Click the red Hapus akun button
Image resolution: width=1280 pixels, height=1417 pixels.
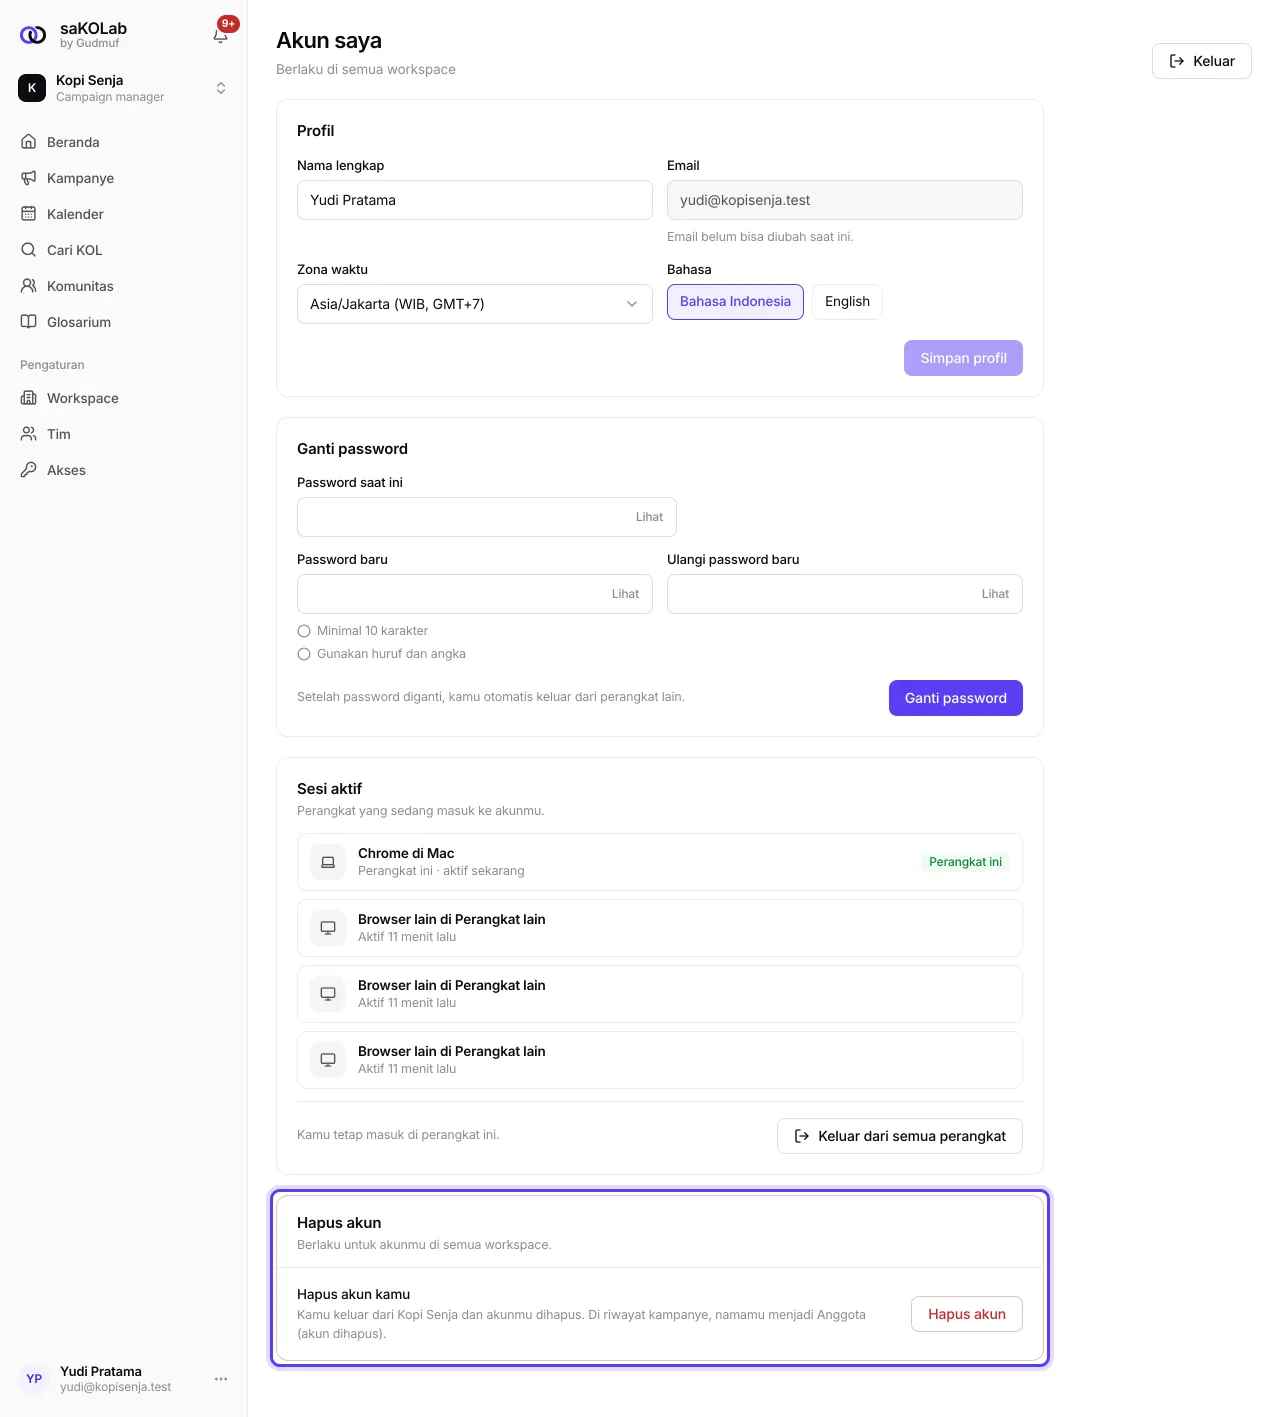click(966, 1314)
